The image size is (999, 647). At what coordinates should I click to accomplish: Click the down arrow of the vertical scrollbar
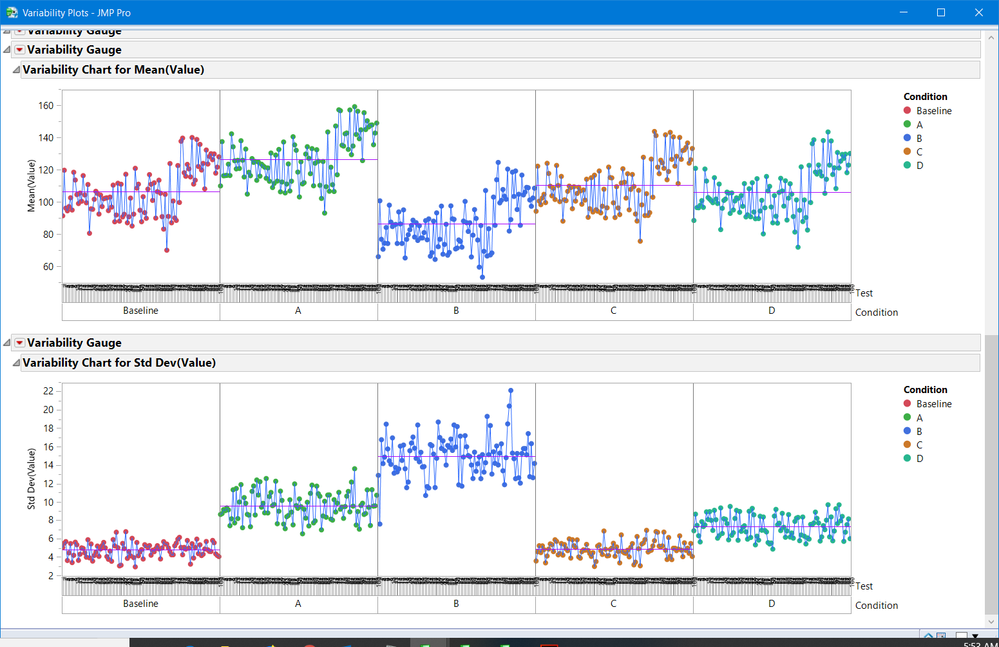(991, 622)
